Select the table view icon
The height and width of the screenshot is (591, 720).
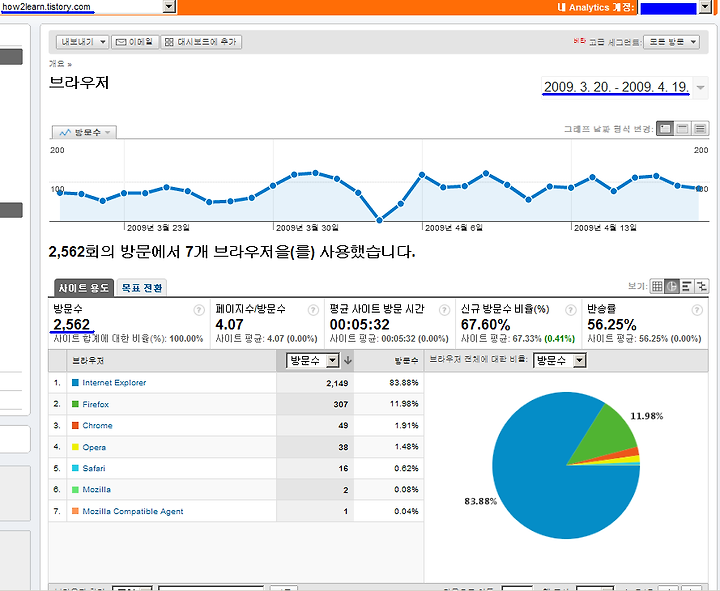coord(657,287)
